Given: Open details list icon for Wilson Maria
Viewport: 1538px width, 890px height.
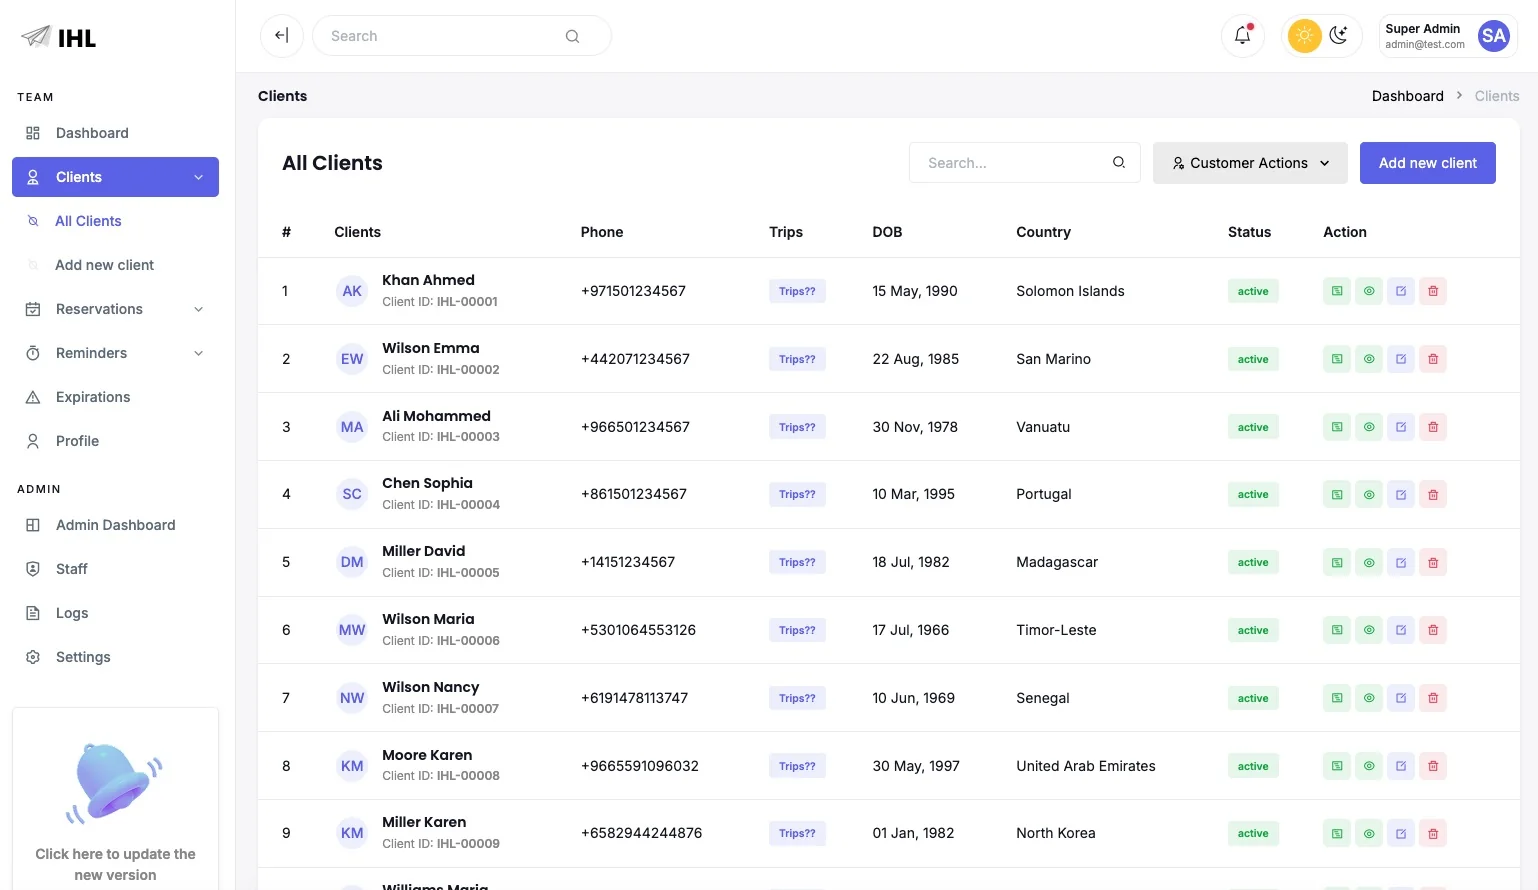Looking at the screenshot, I should tap(1337, 630).
